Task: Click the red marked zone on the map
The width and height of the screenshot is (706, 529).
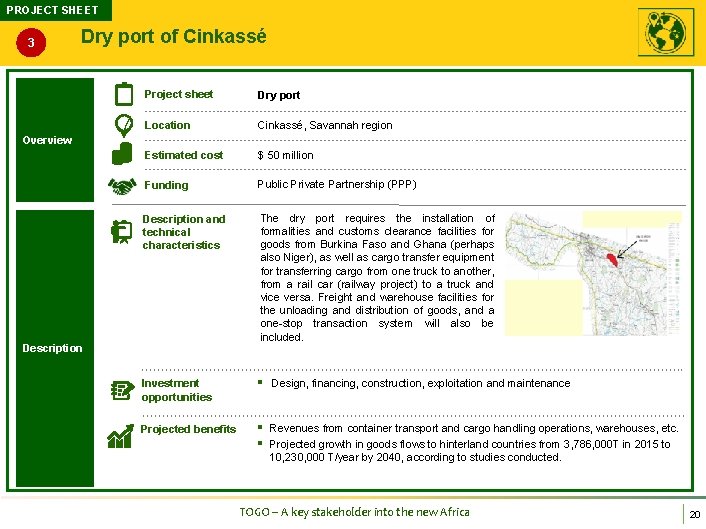Action: point(612,260)
